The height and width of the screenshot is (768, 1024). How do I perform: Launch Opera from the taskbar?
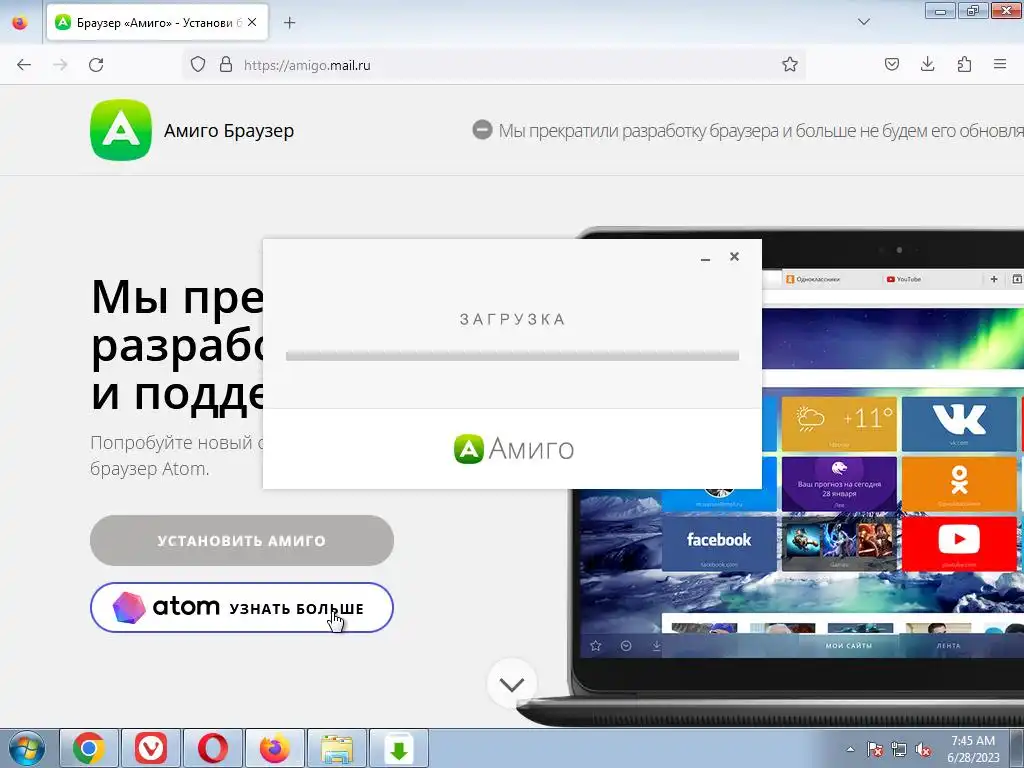pos(213,748)
